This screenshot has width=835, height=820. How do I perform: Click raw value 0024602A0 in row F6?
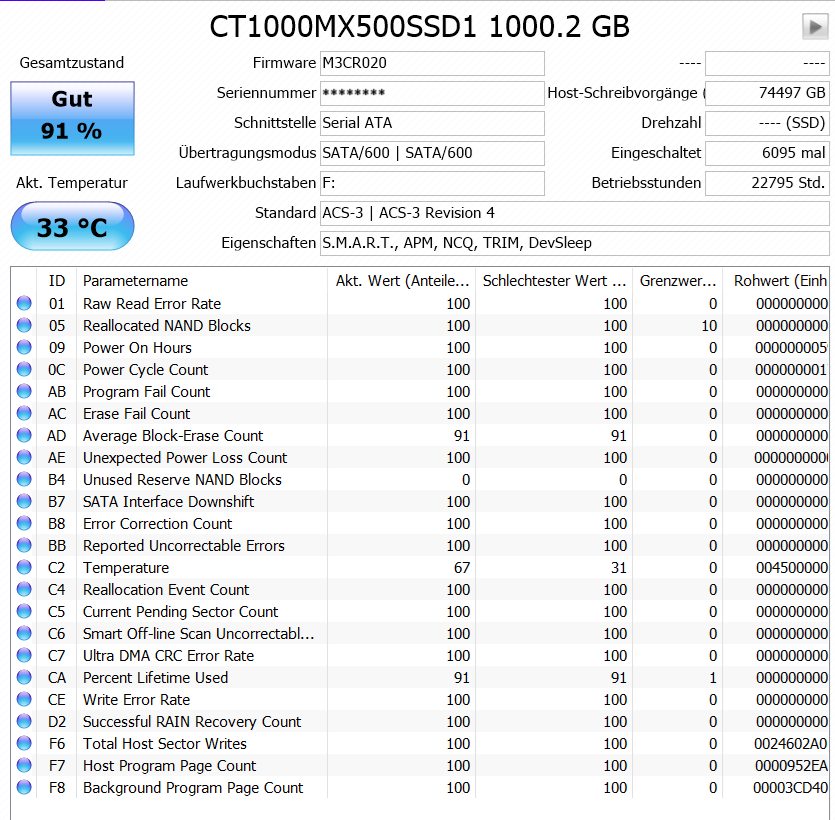(x=791, y=744)
